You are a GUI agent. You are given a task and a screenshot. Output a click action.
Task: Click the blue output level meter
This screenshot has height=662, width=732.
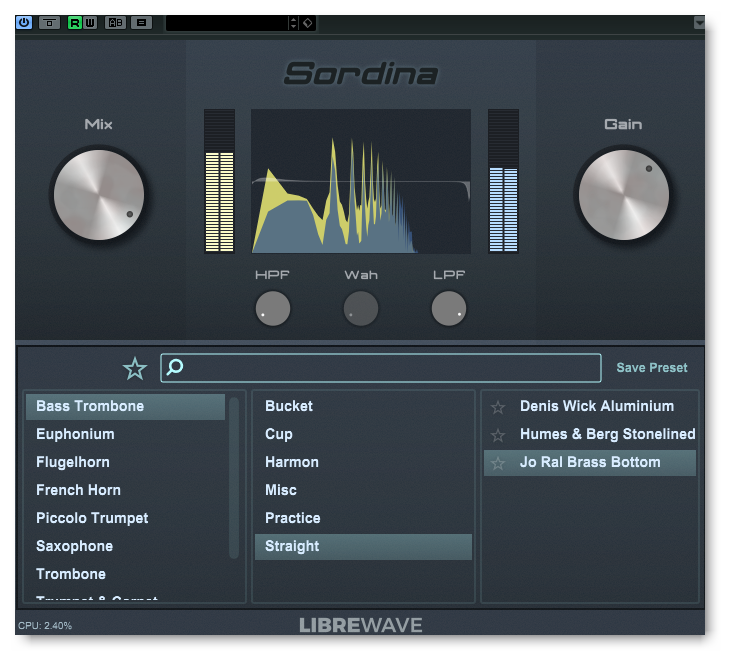tap(503, 181)
